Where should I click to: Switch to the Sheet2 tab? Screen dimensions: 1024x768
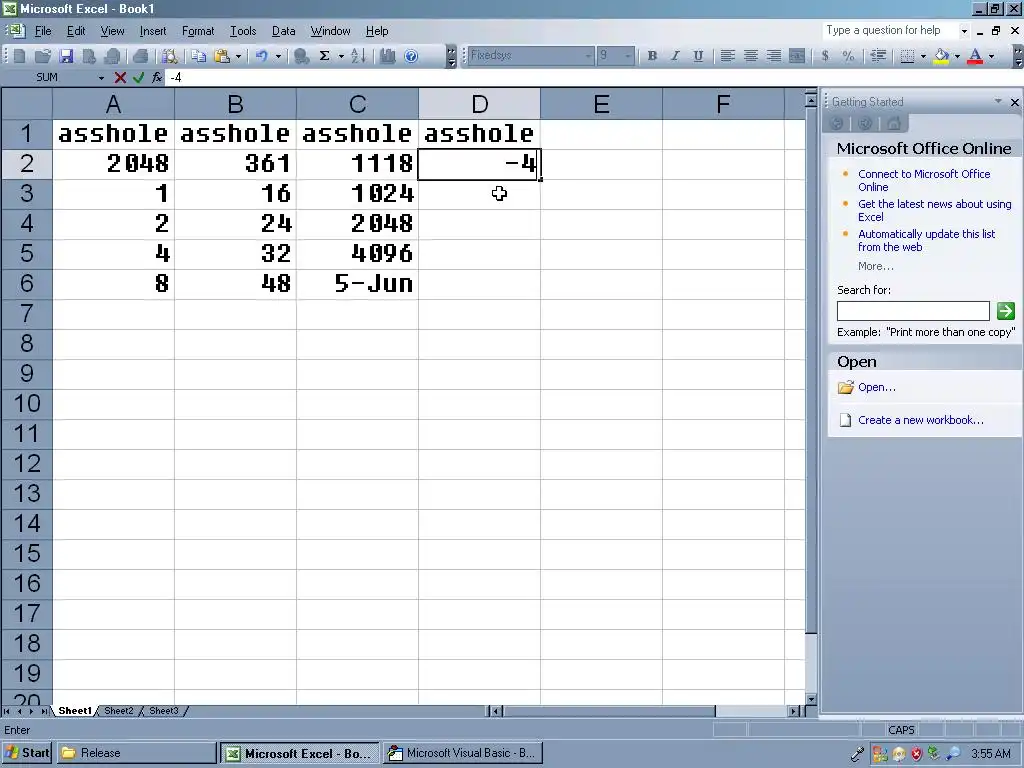pyautogui.click(x=118, y=711)
